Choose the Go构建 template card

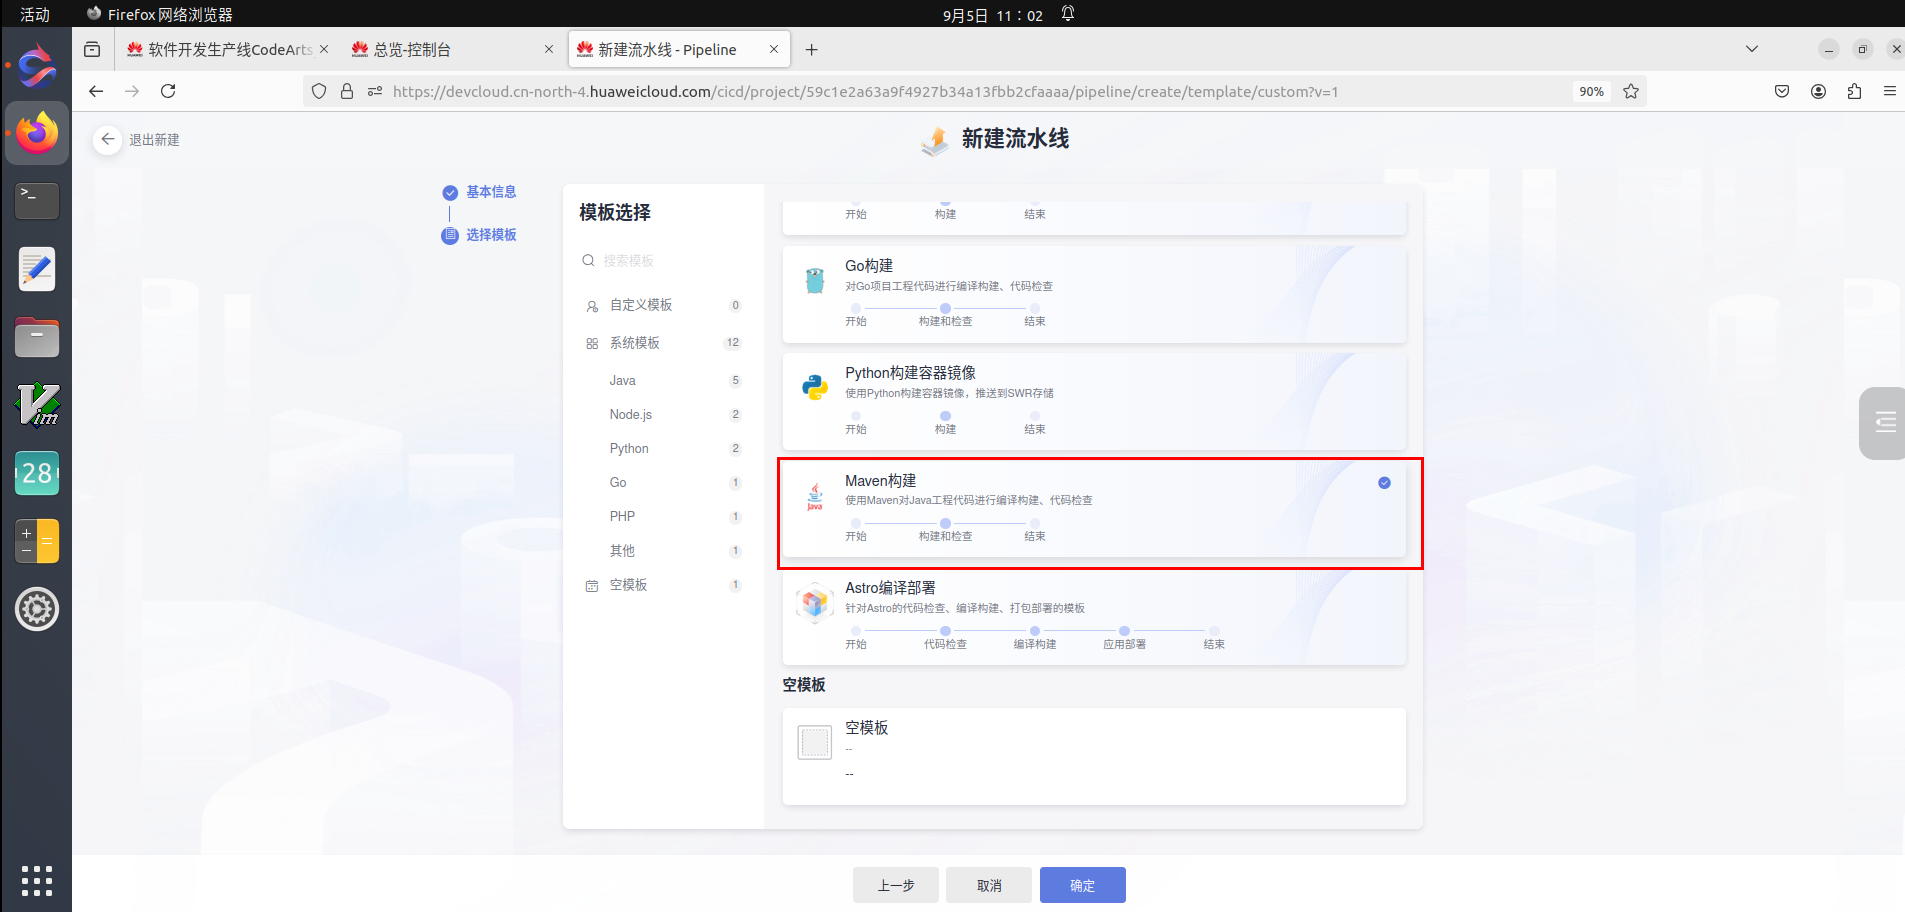1094,294
